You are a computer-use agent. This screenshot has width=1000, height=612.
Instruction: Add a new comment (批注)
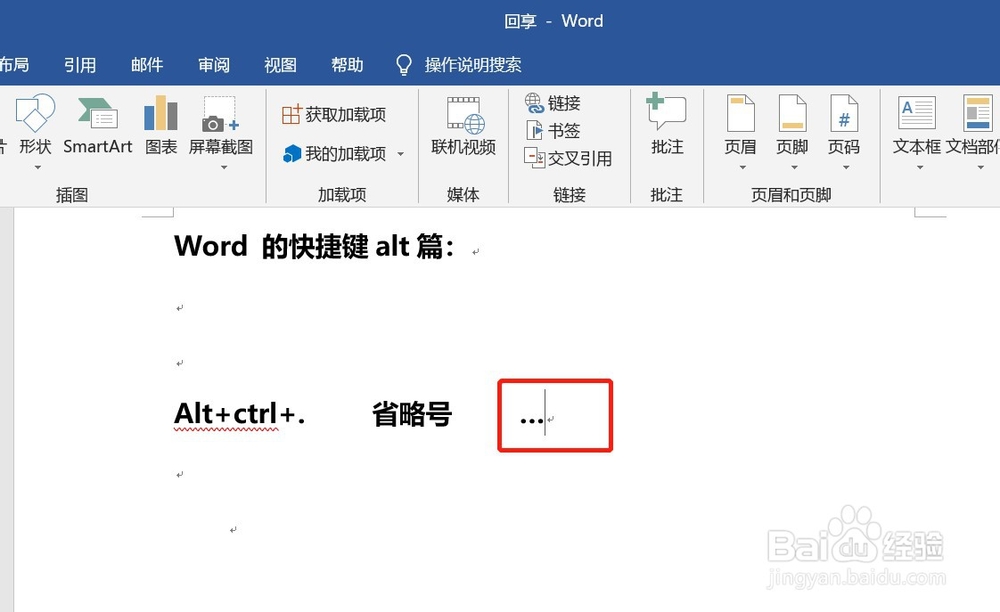point(667,124)
